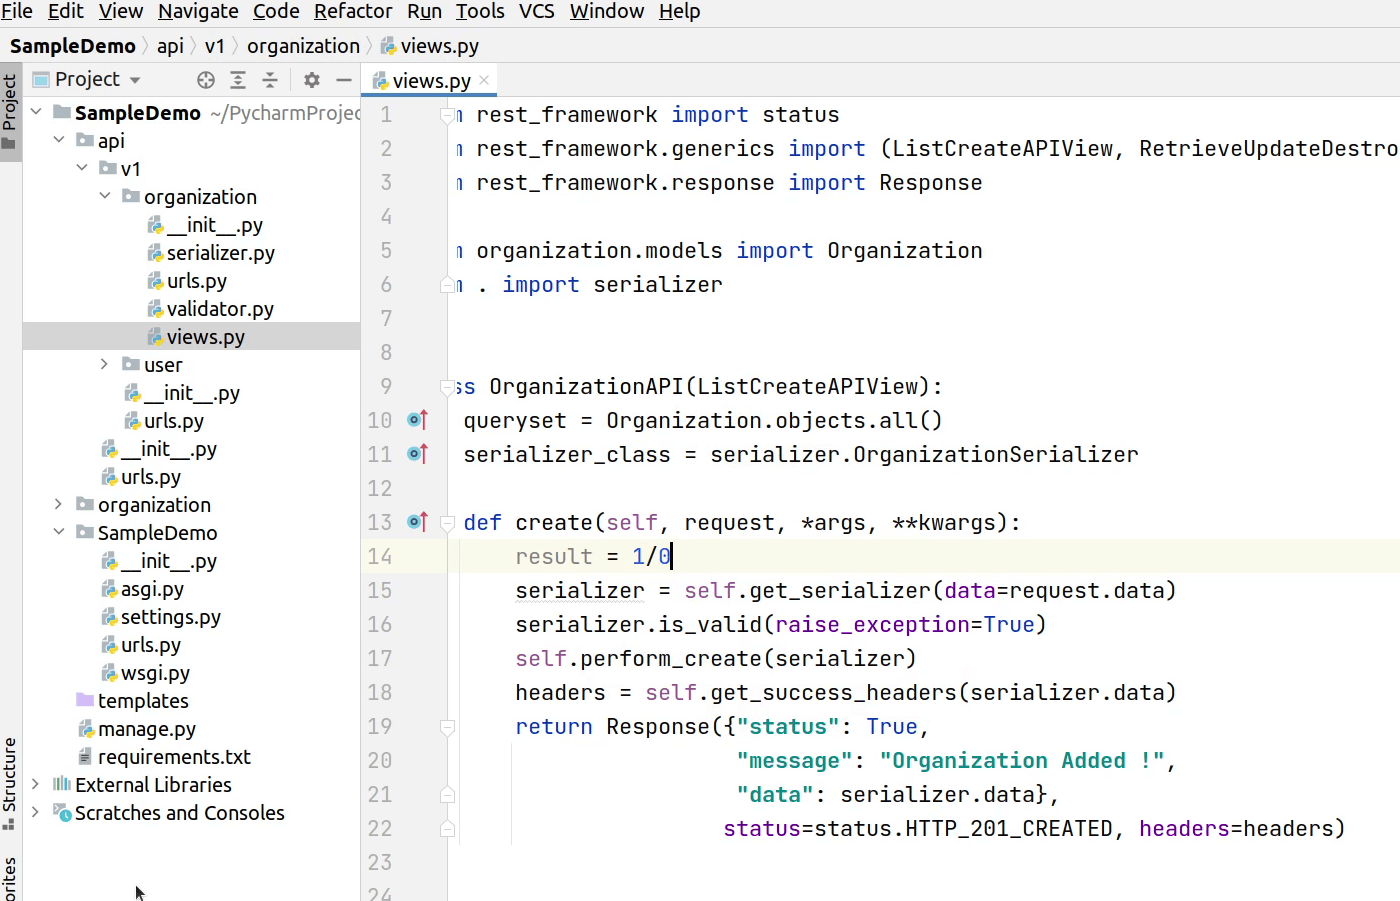
Task: Click the overriding attribute icon on line 10
Action: tap(417, 420)
